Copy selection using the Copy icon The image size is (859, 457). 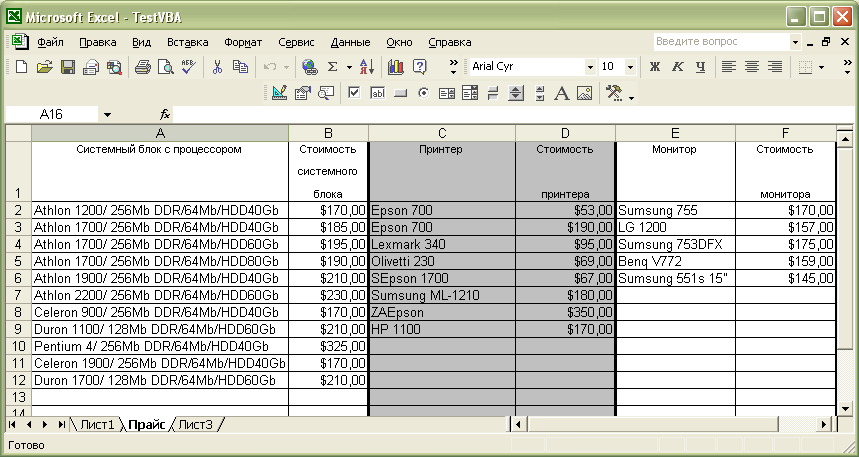tap(240, 67)
